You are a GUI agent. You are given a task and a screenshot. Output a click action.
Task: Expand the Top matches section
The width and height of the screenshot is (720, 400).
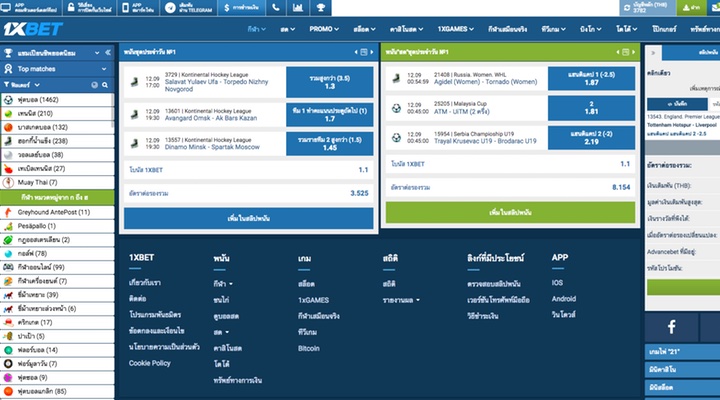(x=57, y=69)
